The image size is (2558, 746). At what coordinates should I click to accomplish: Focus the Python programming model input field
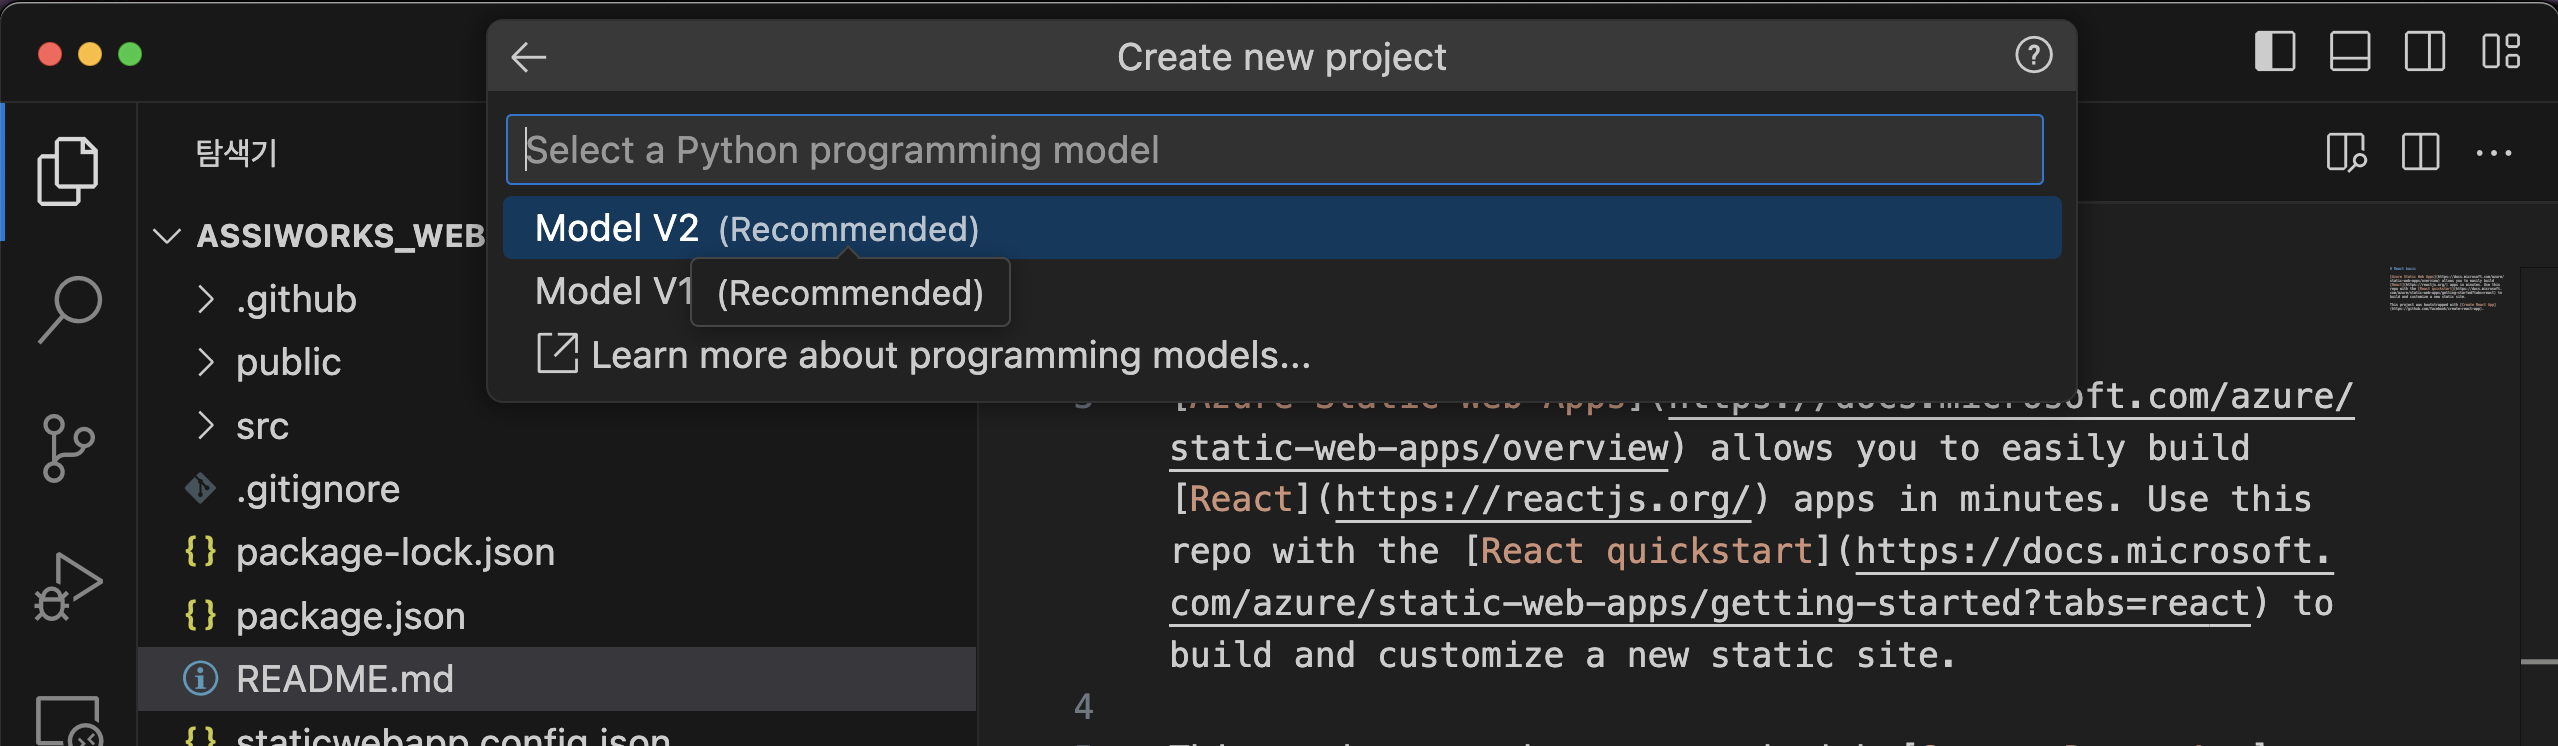pos(1274,150)
